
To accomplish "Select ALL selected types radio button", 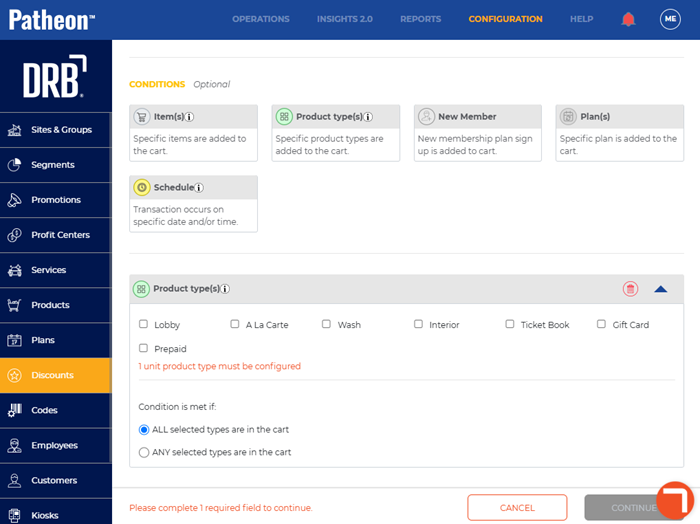I will pos(144,430).
